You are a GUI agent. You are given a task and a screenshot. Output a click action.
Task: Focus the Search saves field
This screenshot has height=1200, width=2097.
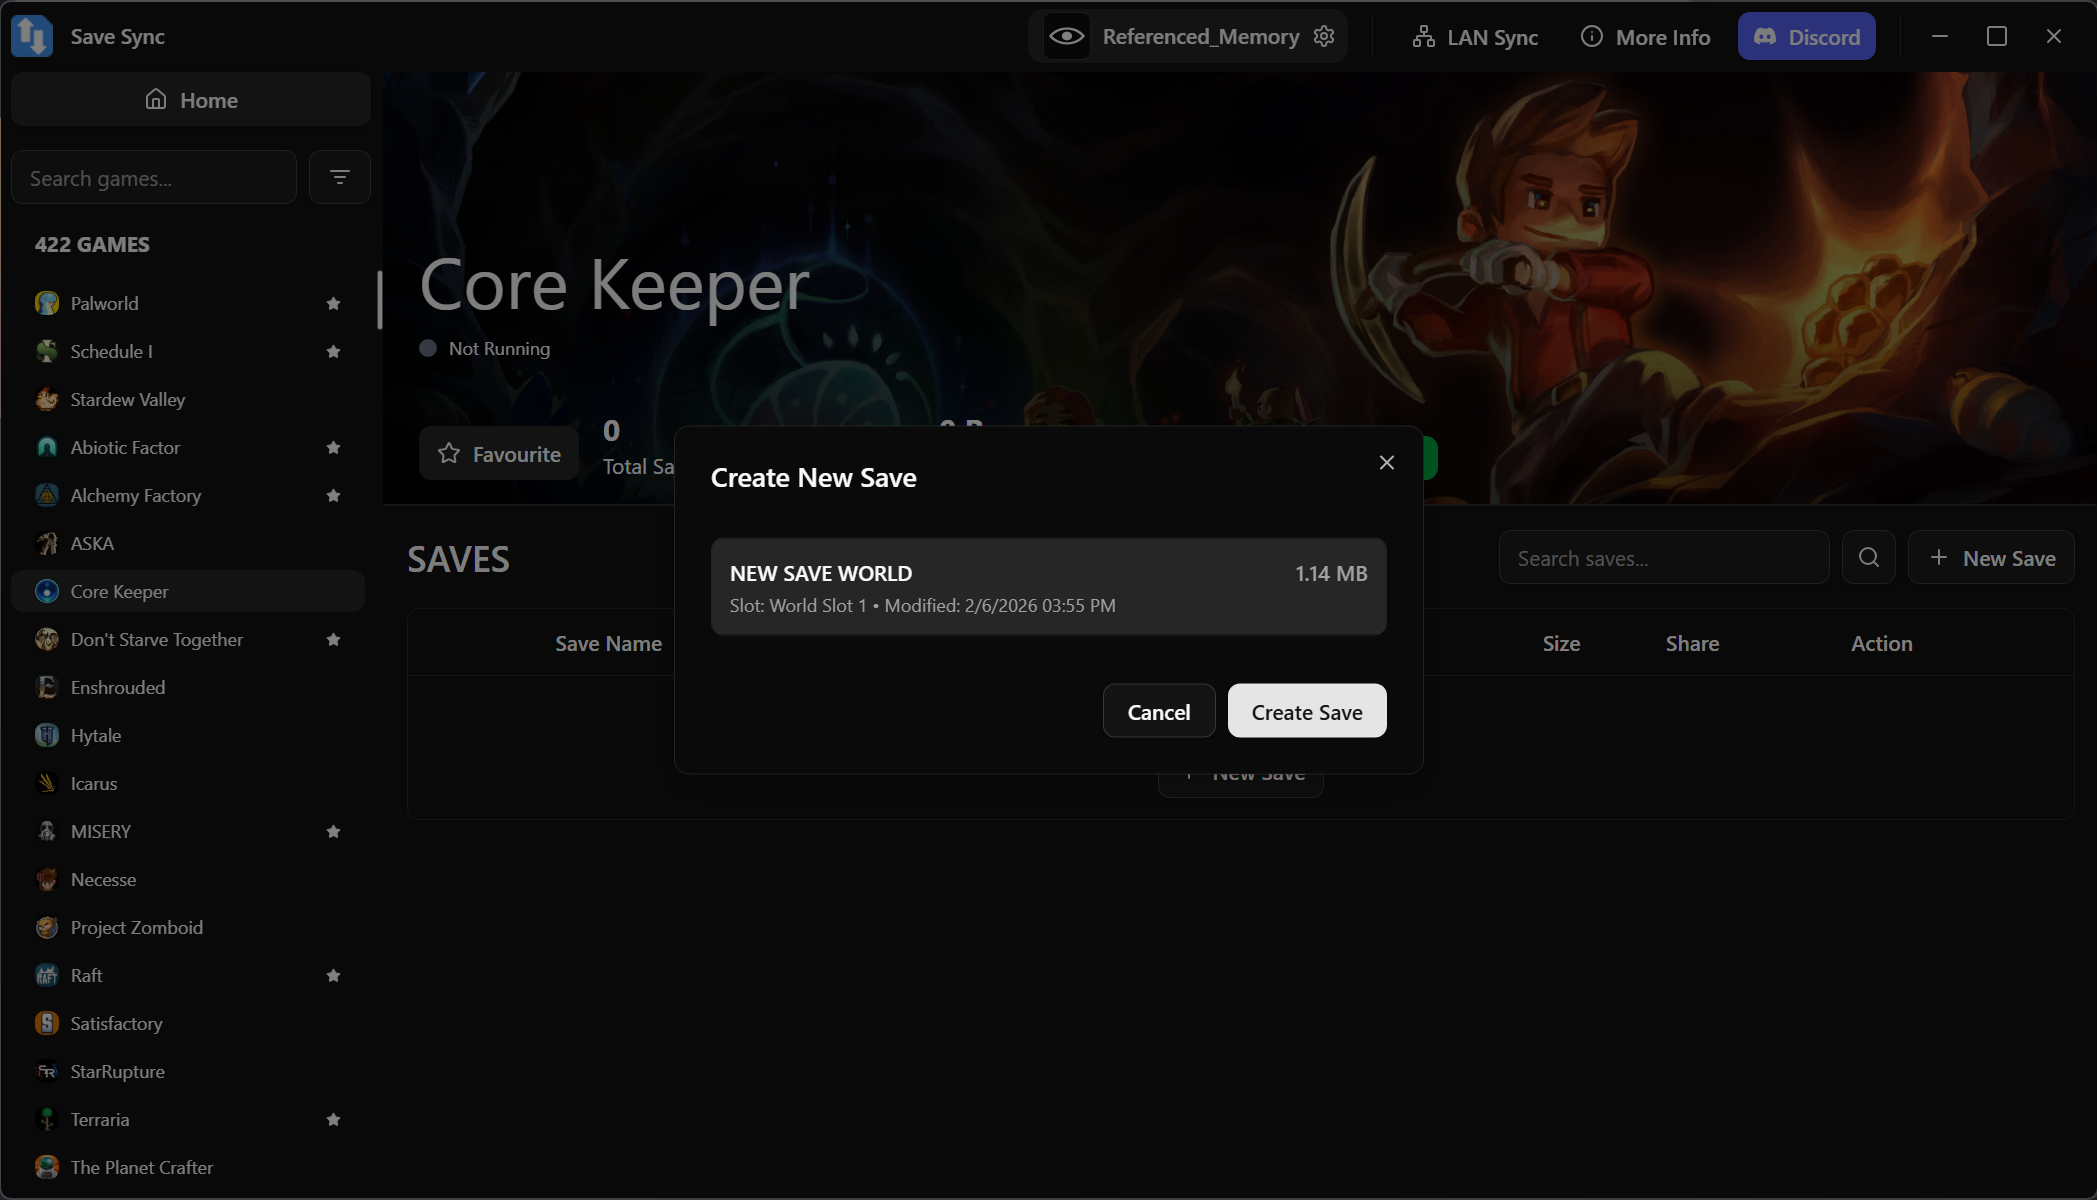(1664, 558)
